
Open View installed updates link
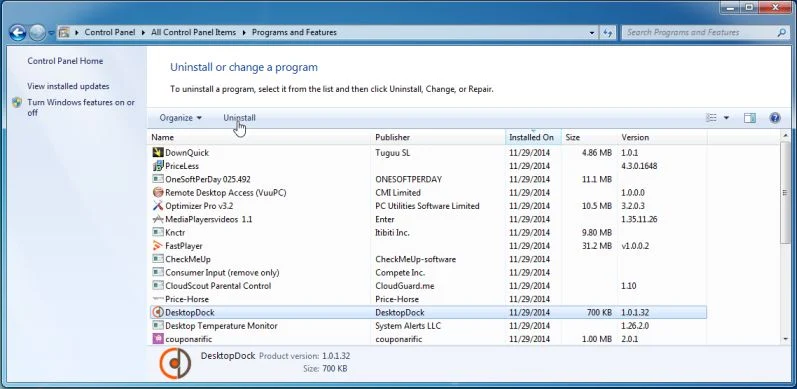click(68, 86)
